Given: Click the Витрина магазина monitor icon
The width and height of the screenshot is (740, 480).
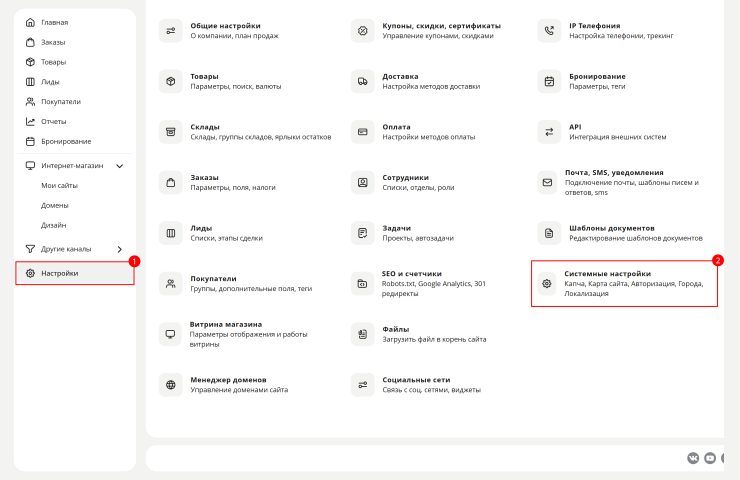Looking at the screenshot, I should [x=170, y=334].
